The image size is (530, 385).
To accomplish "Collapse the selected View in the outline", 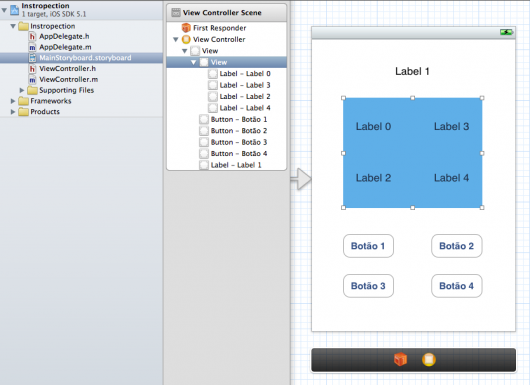I will pyautogui.click(x=193, y=62).
